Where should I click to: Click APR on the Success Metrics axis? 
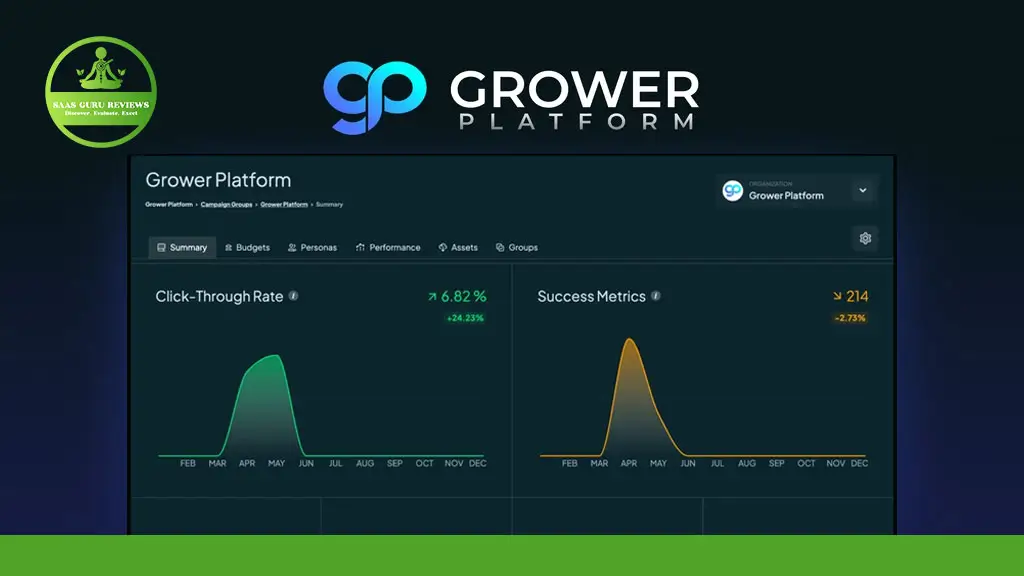pyautogui.click(x=629, y=463)
